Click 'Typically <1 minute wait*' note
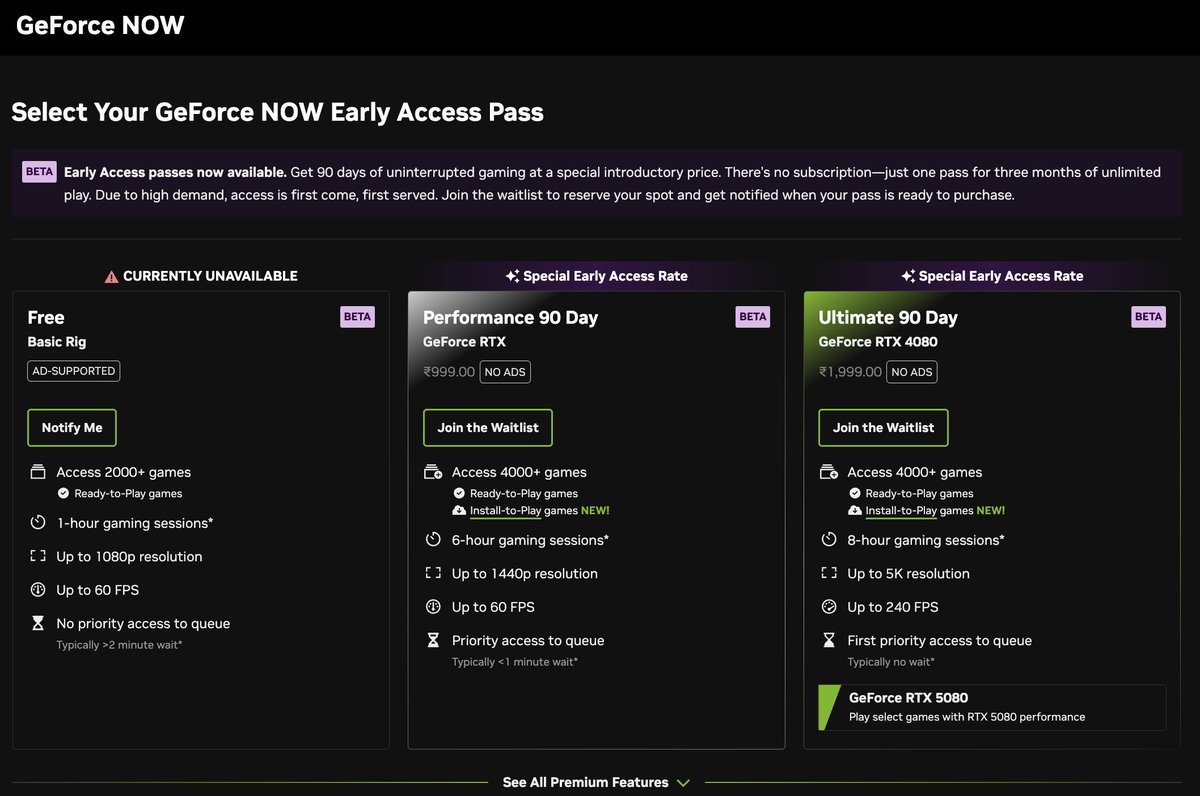1200x796 pixels. 515,662
